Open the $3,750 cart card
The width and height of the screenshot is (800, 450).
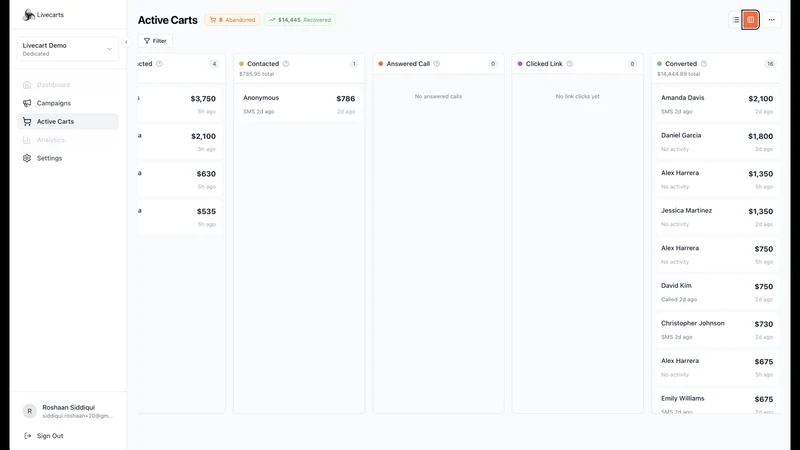click(180, 104)
